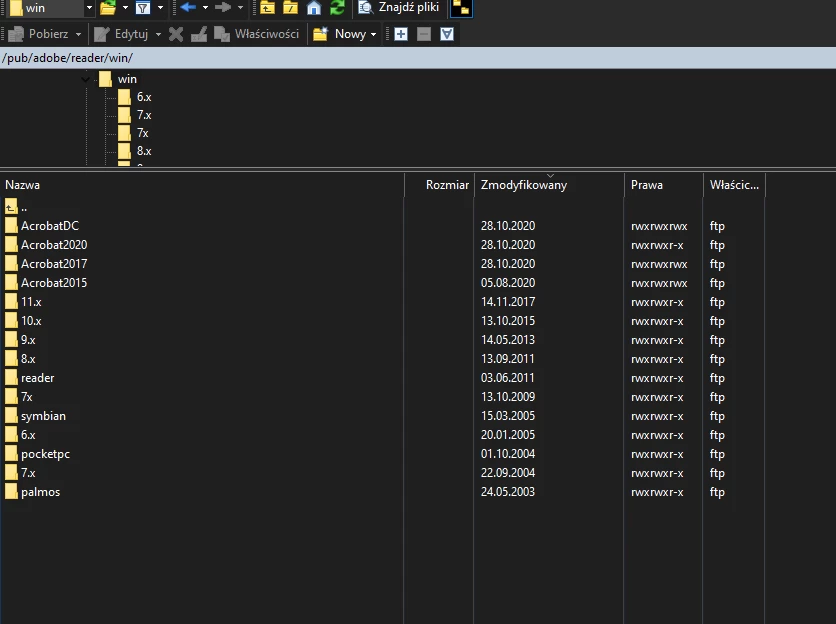Open the directory bookmark folder icon

pyautogui.click(x=108, y=7)
